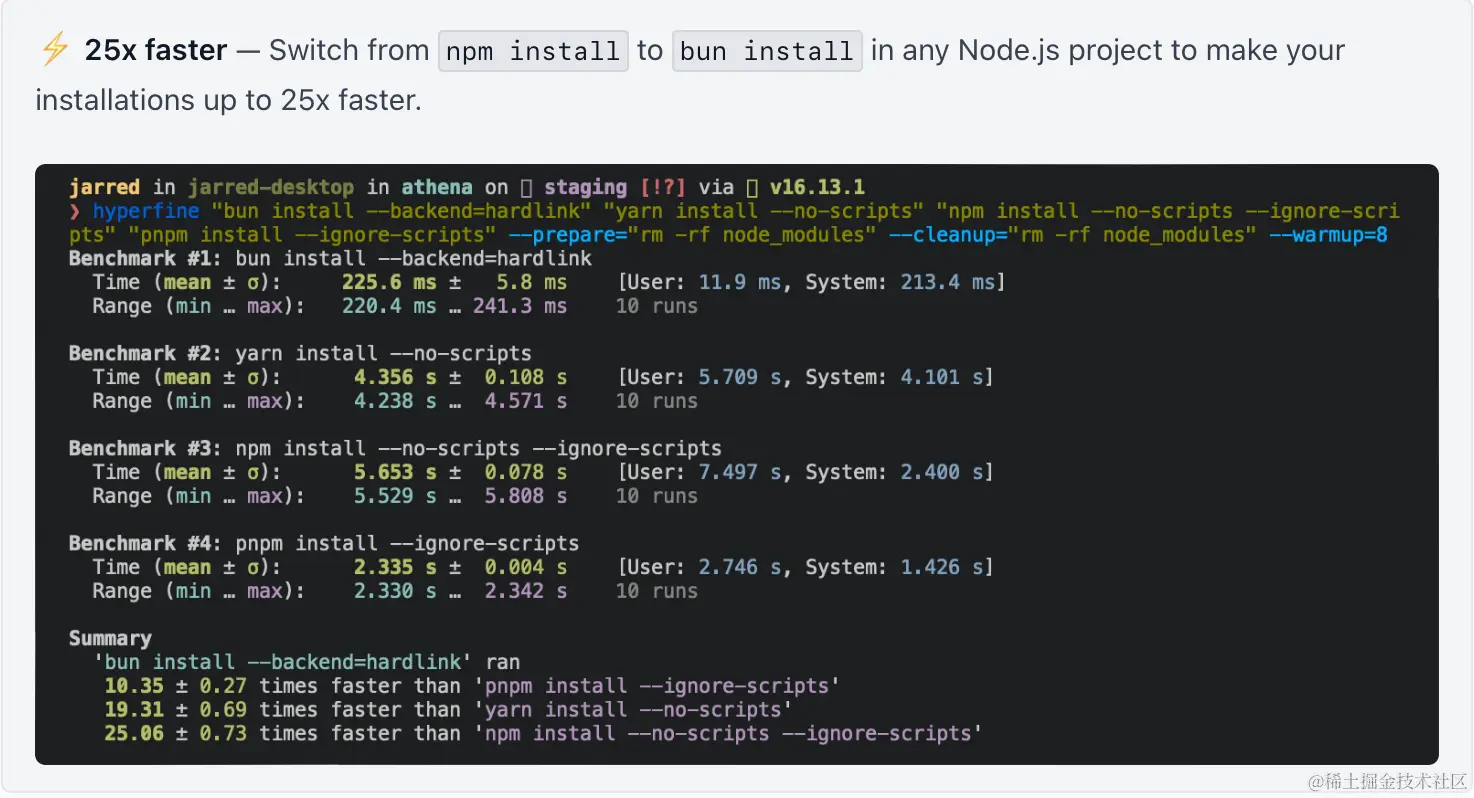Click 'System: 213.4 ms' in benchmark #1

900,283
